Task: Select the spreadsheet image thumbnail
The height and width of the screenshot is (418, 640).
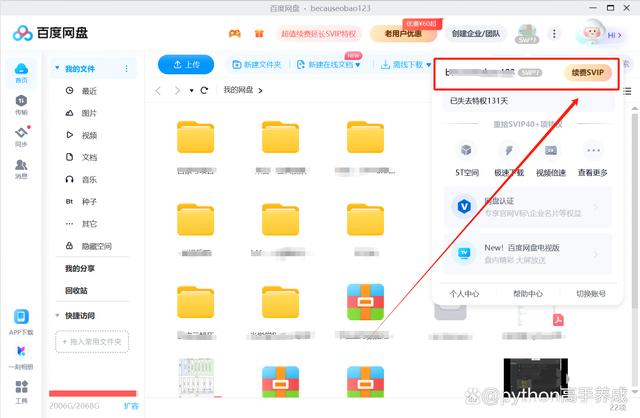Action: 196,377
